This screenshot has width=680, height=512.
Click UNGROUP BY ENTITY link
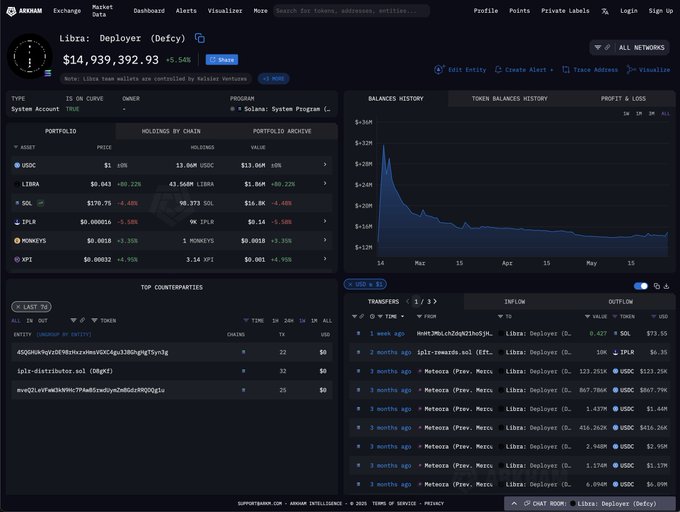coord(63,335)
